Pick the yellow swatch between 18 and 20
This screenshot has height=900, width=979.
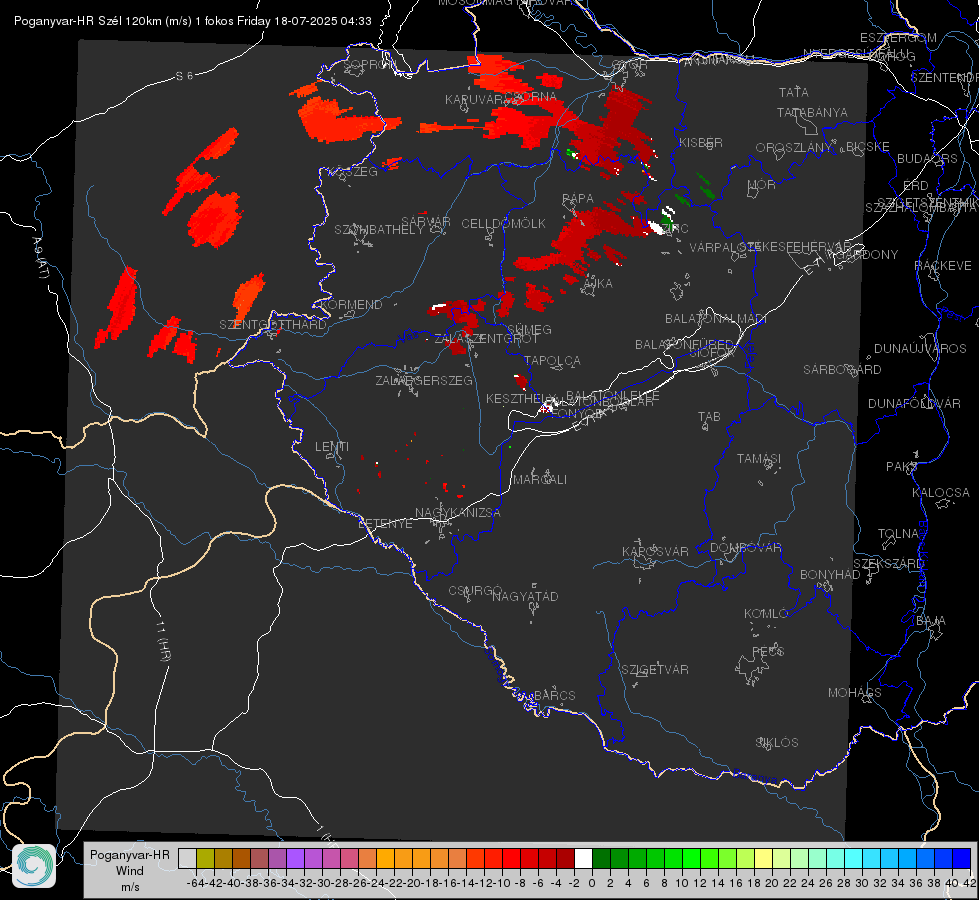click(x=763, y=858)
